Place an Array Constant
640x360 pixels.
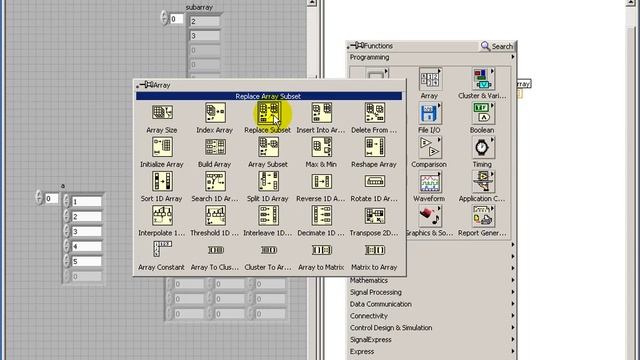[162, 249]
